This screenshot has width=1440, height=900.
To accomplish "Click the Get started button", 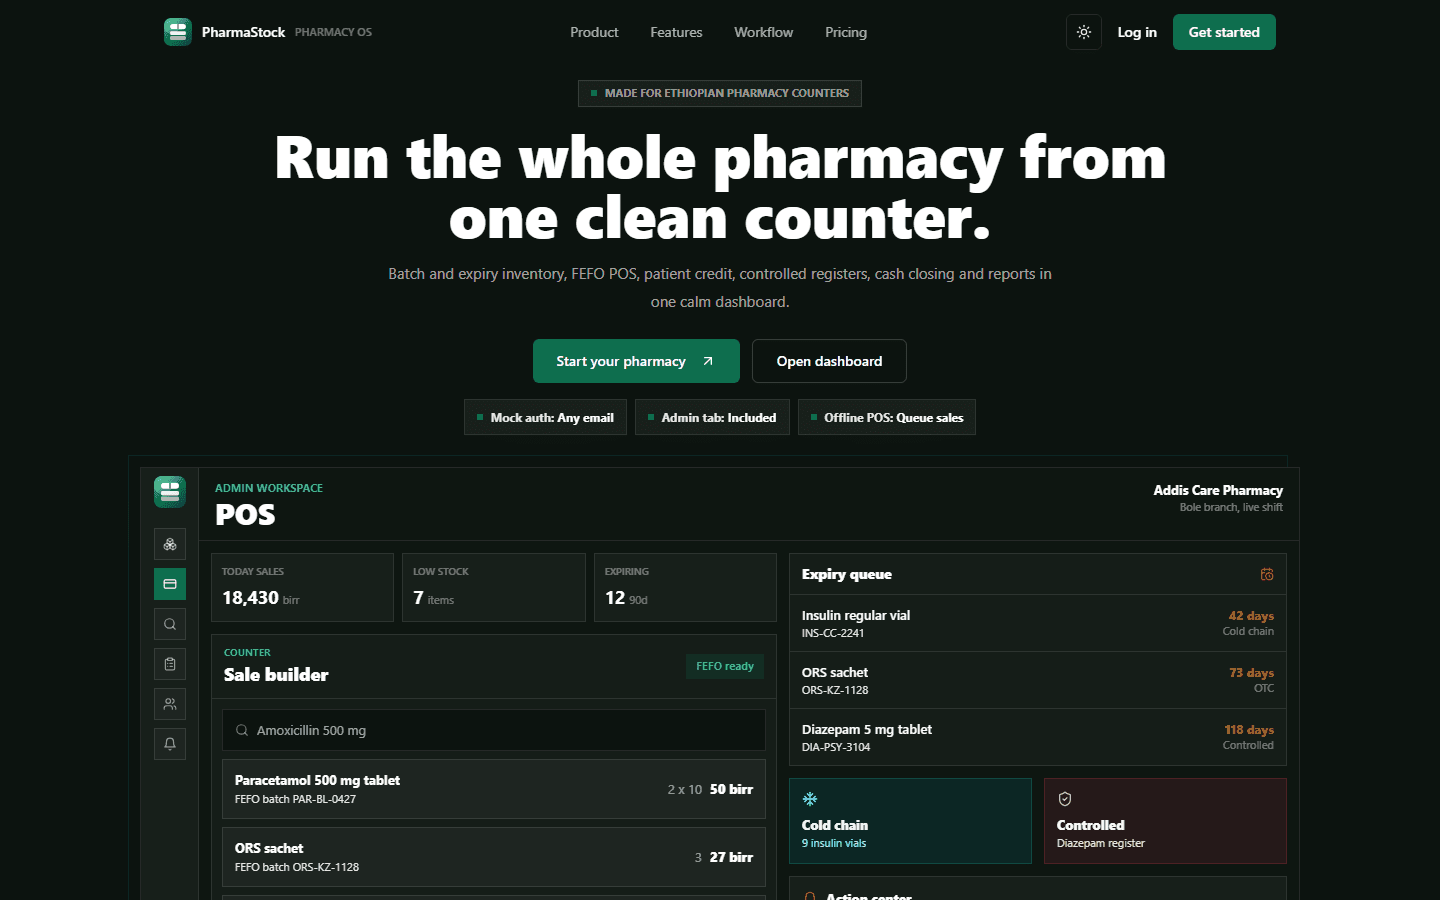I will click(1224, 32).
